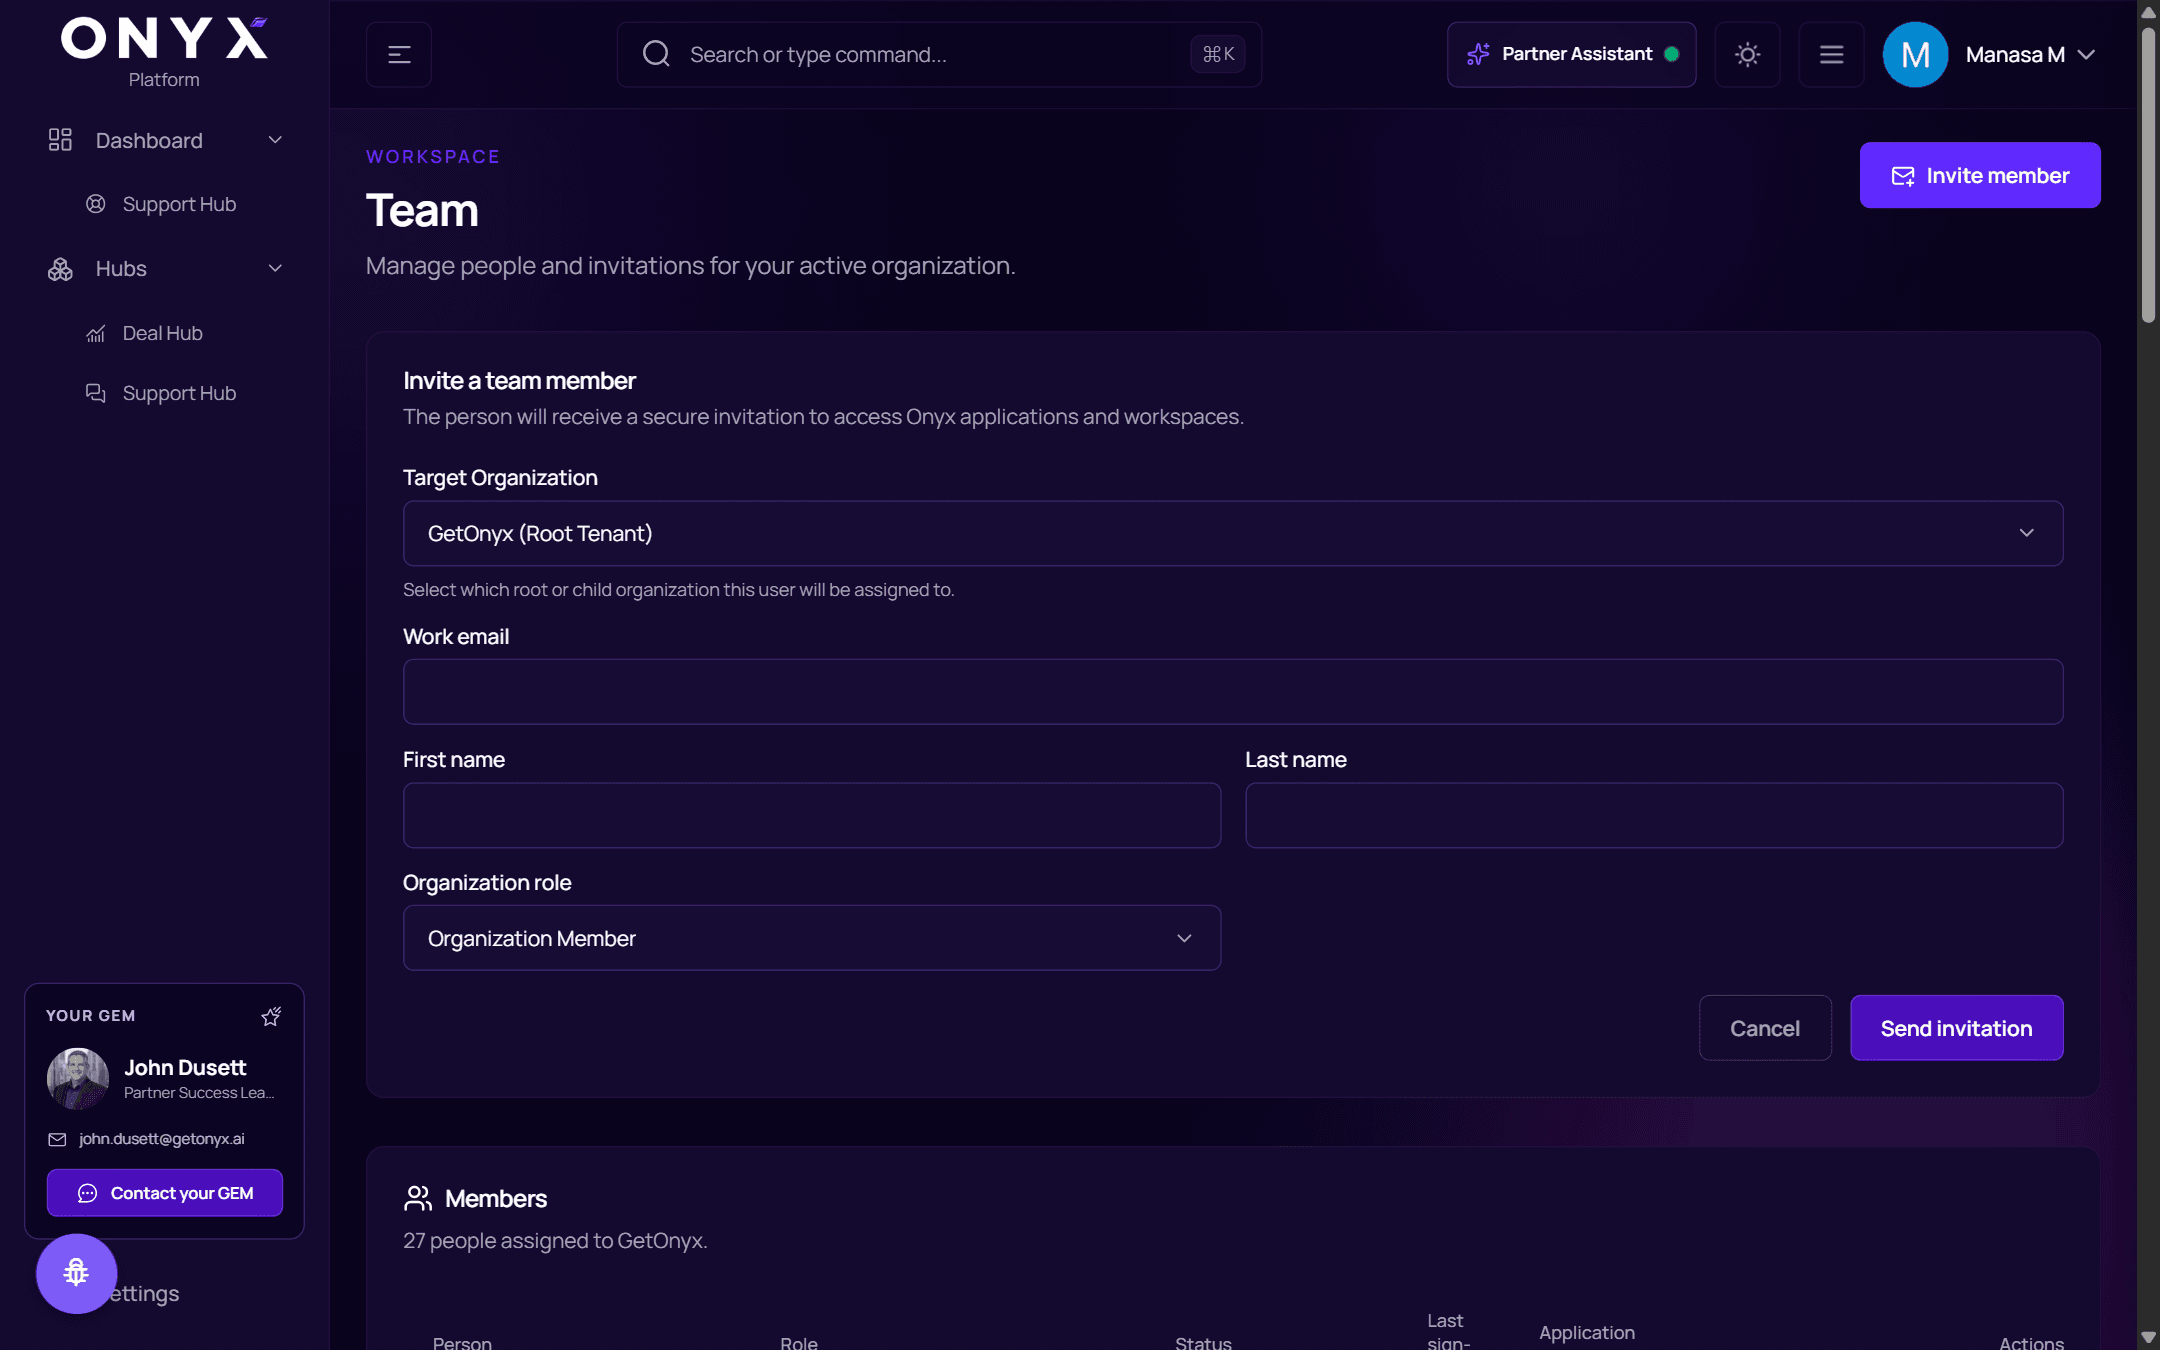Click the Members section heading
Viewport: 2160px width, 1350px height.
click(x=496, y=1198)
